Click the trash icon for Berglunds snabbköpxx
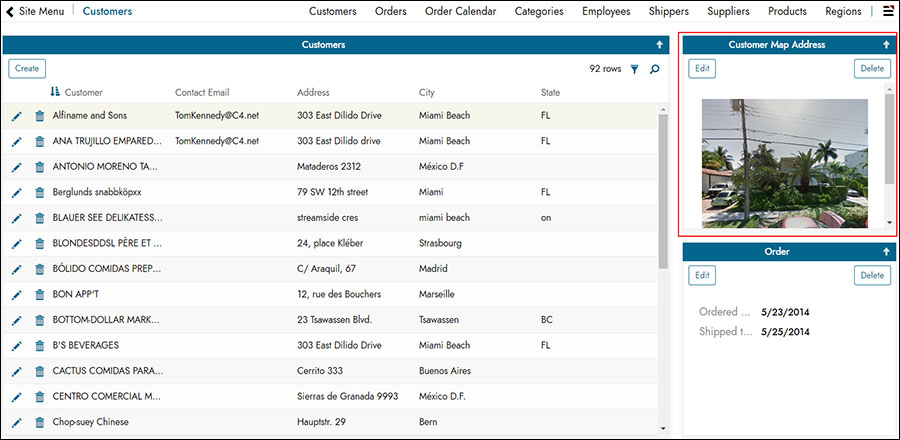Viewport: 900px width, 440px height. [x=40, y=192]
